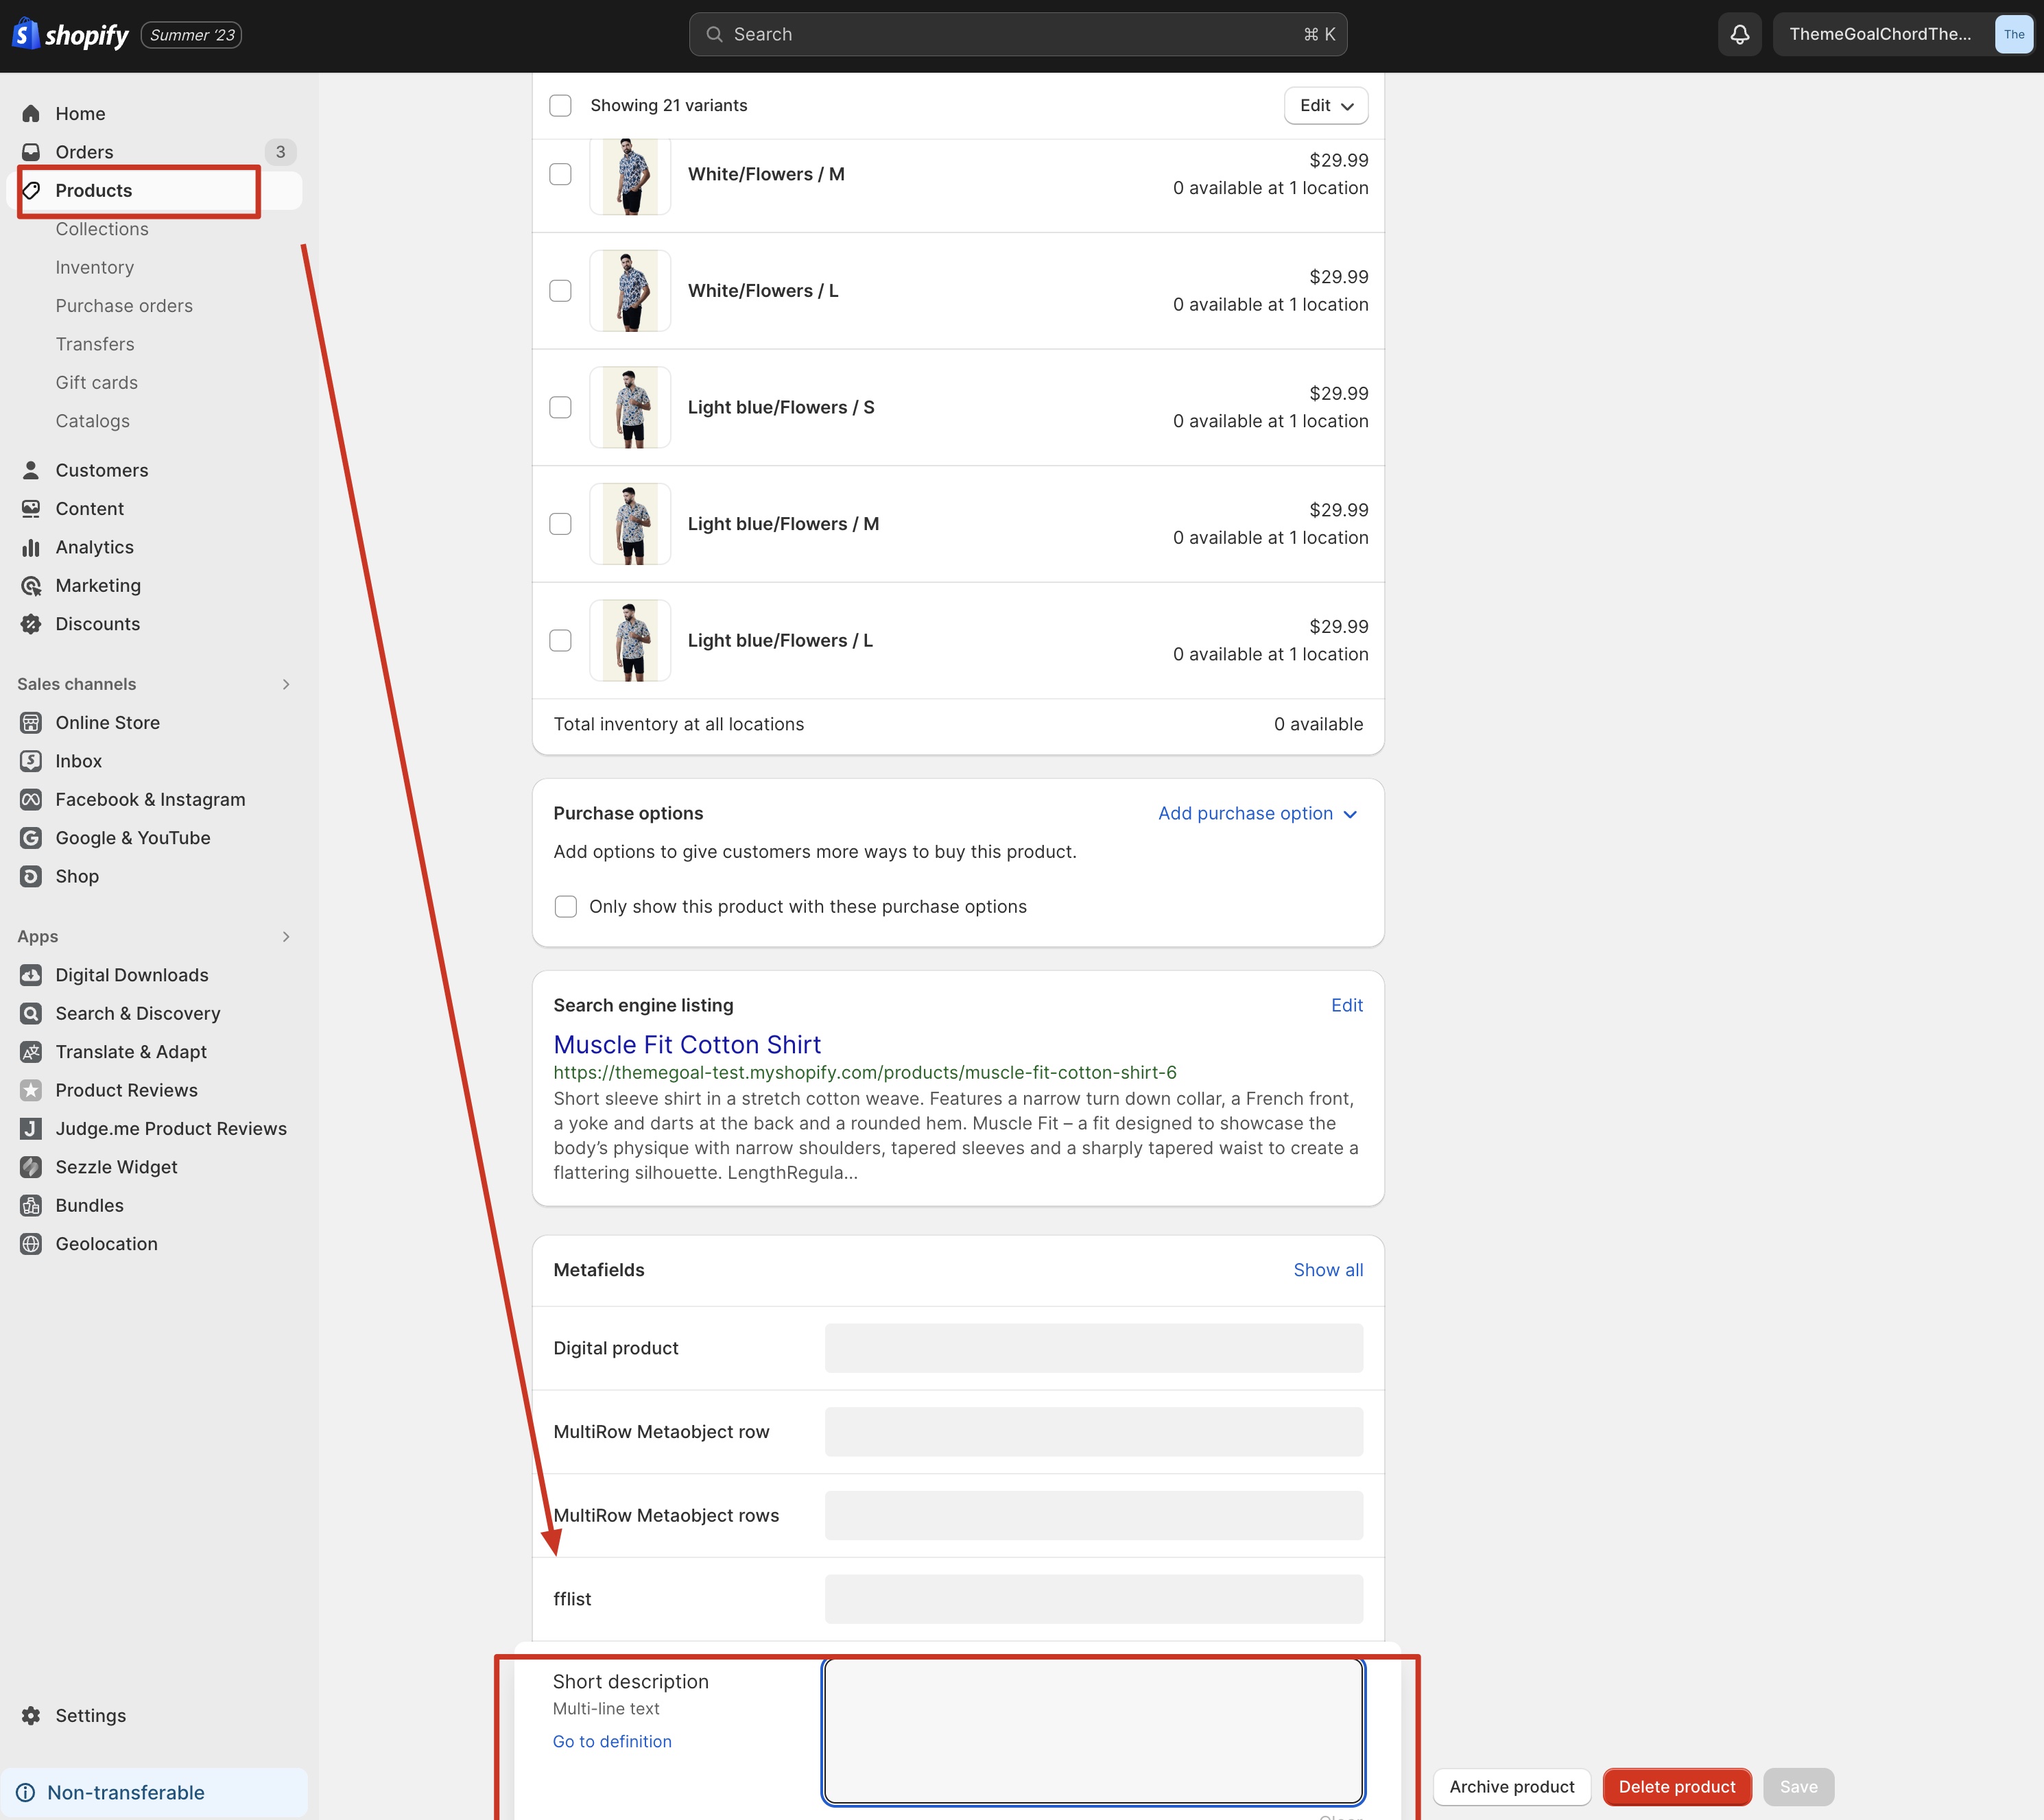Click the Marketing target icon
Screen dimensions: 2044x1820
31,585
